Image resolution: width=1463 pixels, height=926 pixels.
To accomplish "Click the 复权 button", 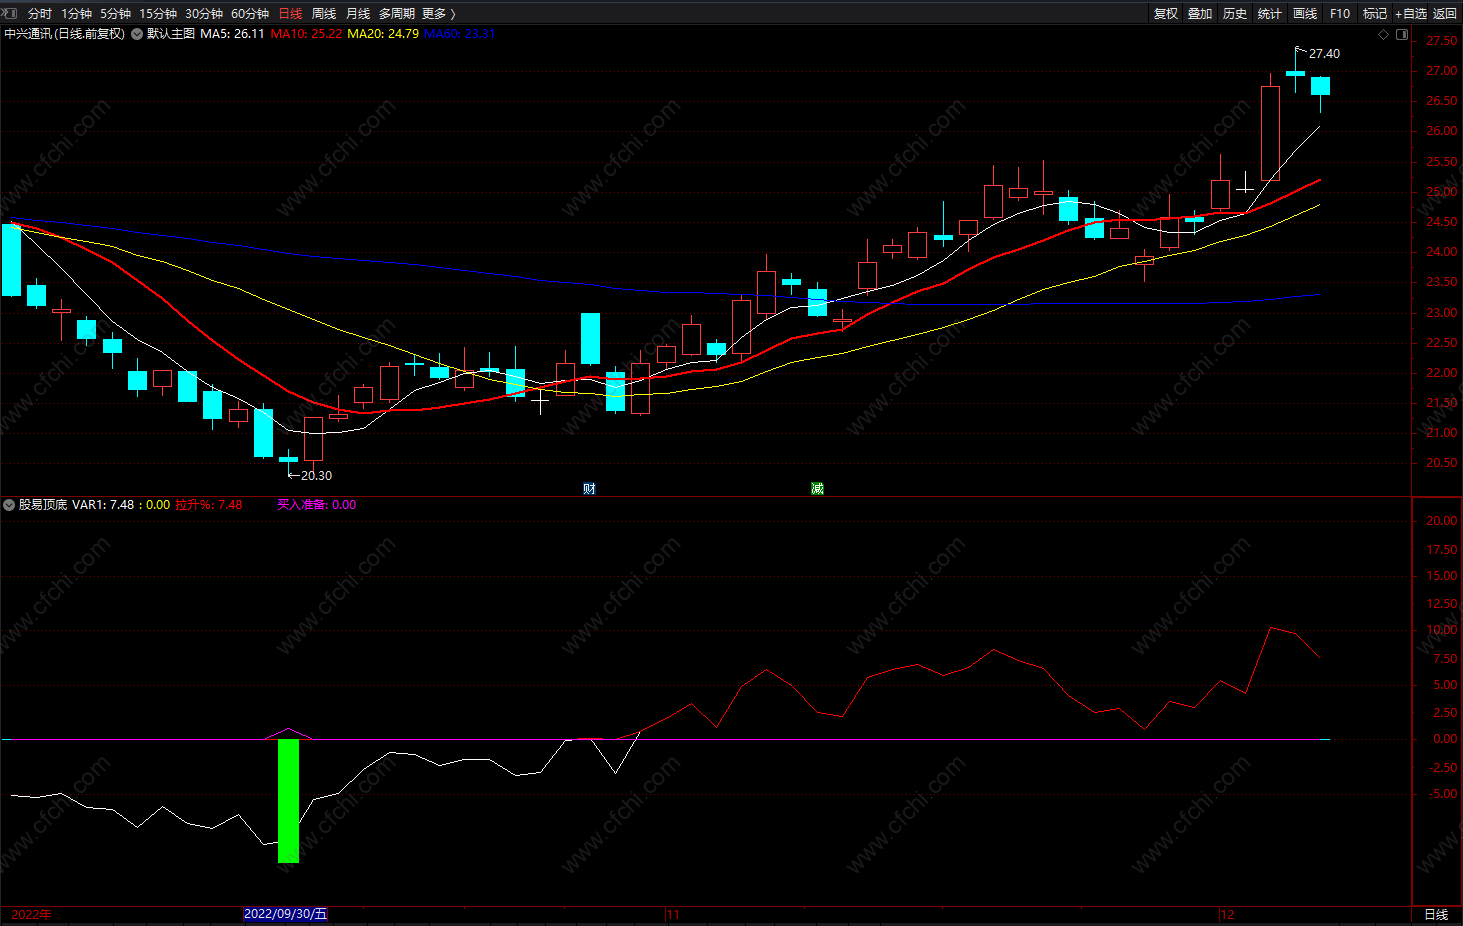I will (x=1166, y=13).
